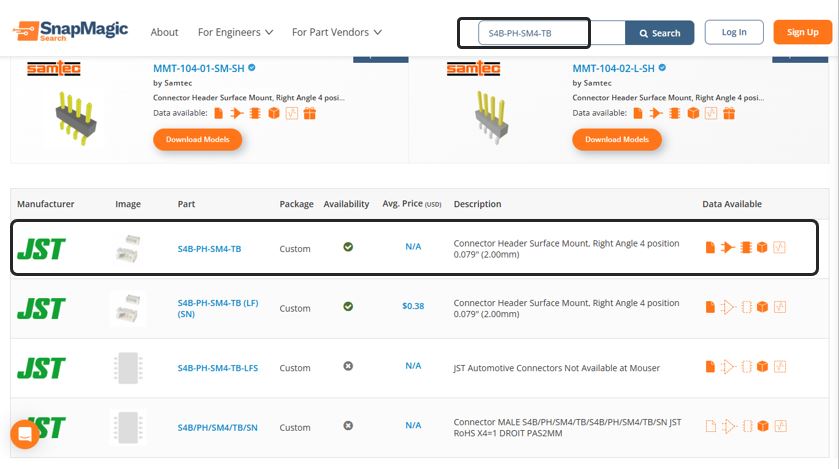This screenshot has width=839, height=469.
Task: Click the Manufacturer column header
Action: coord(45,204)
